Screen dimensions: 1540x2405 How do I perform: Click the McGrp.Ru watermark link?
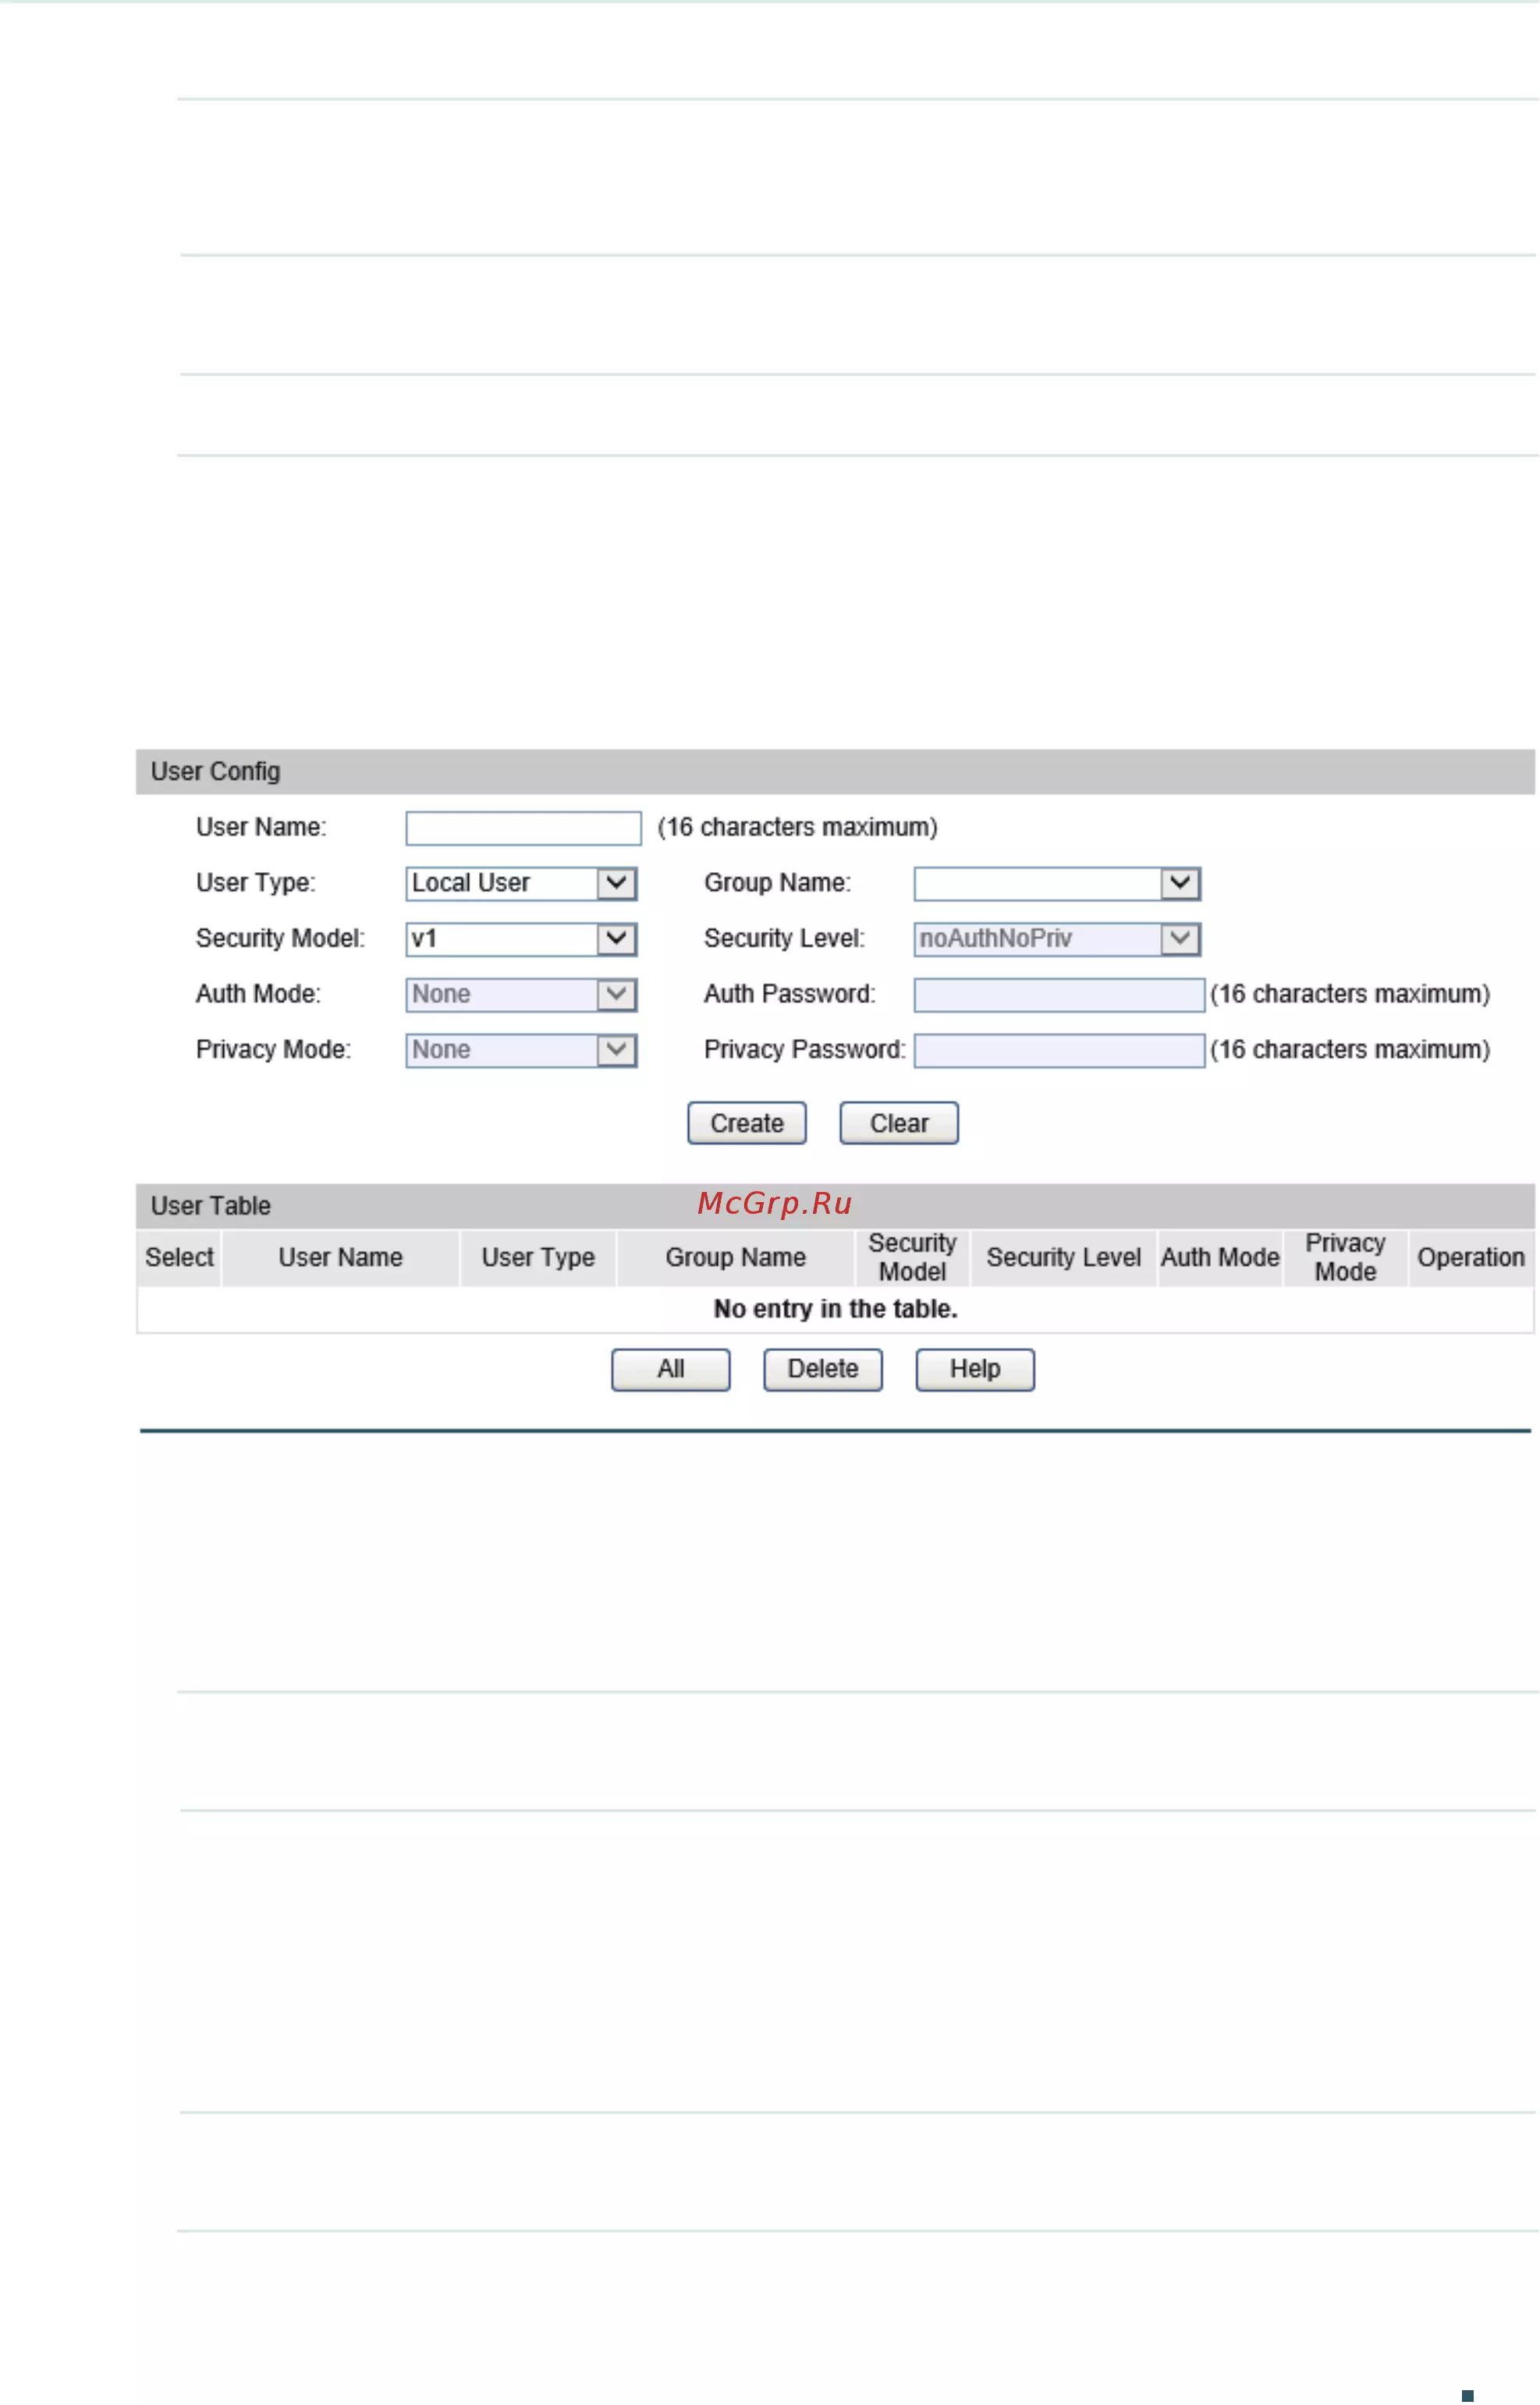coord(775,1203)
